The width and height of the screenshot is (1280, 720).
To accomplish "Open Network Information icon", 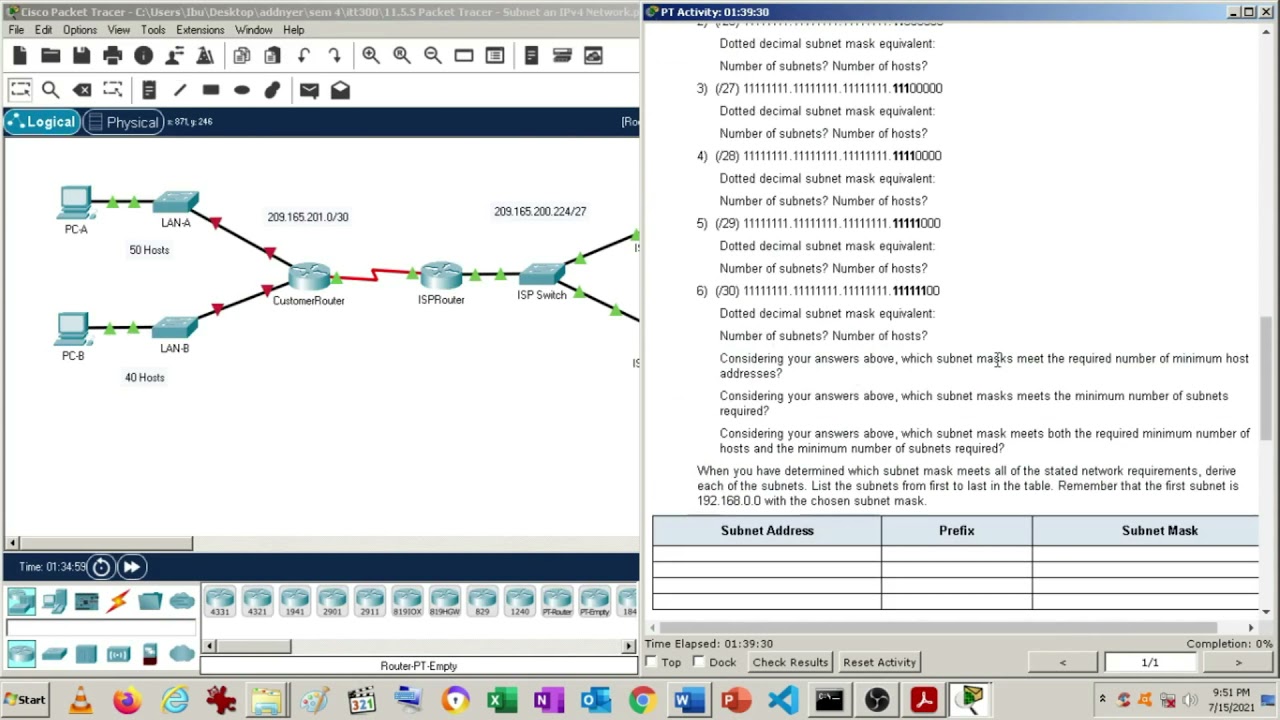I will (x=144, y=56).
